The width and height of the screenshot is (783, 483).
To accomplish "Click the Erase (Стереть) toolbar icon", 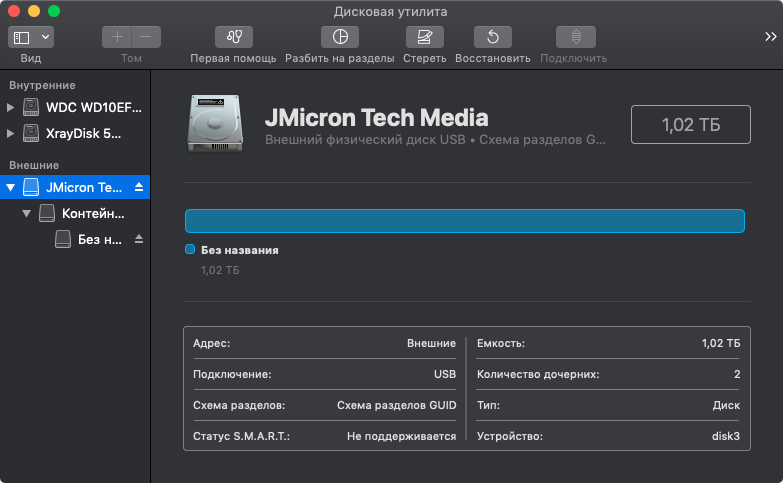I will coord(425,37).
